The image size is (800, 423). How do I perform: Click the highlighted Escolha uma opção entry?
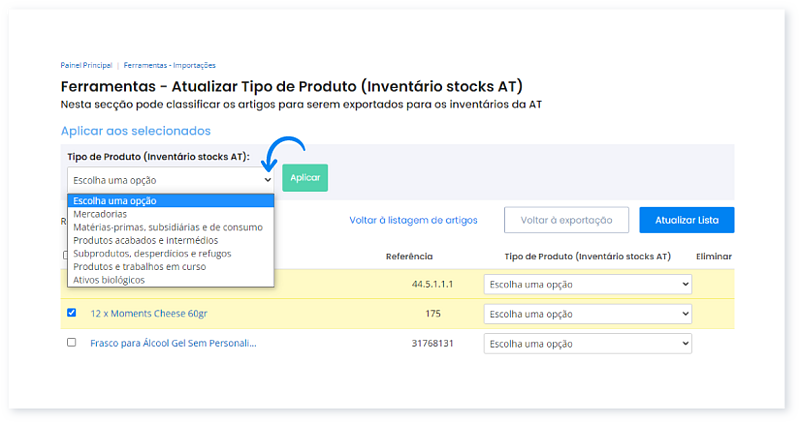point(115,200)
